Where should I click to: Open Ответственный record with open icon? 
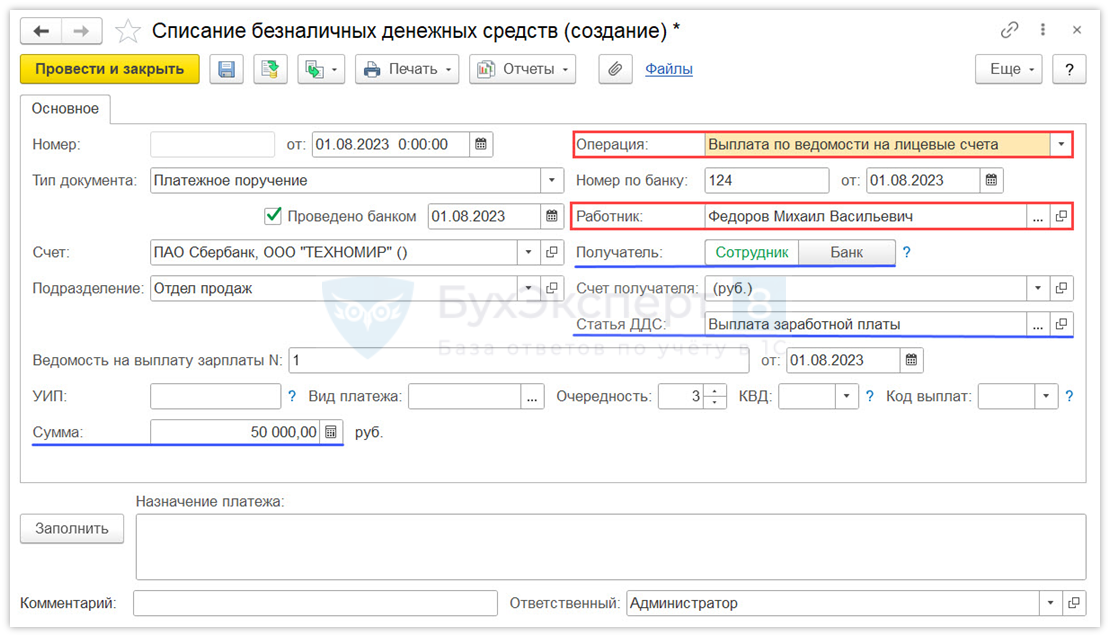[1074, 603]
